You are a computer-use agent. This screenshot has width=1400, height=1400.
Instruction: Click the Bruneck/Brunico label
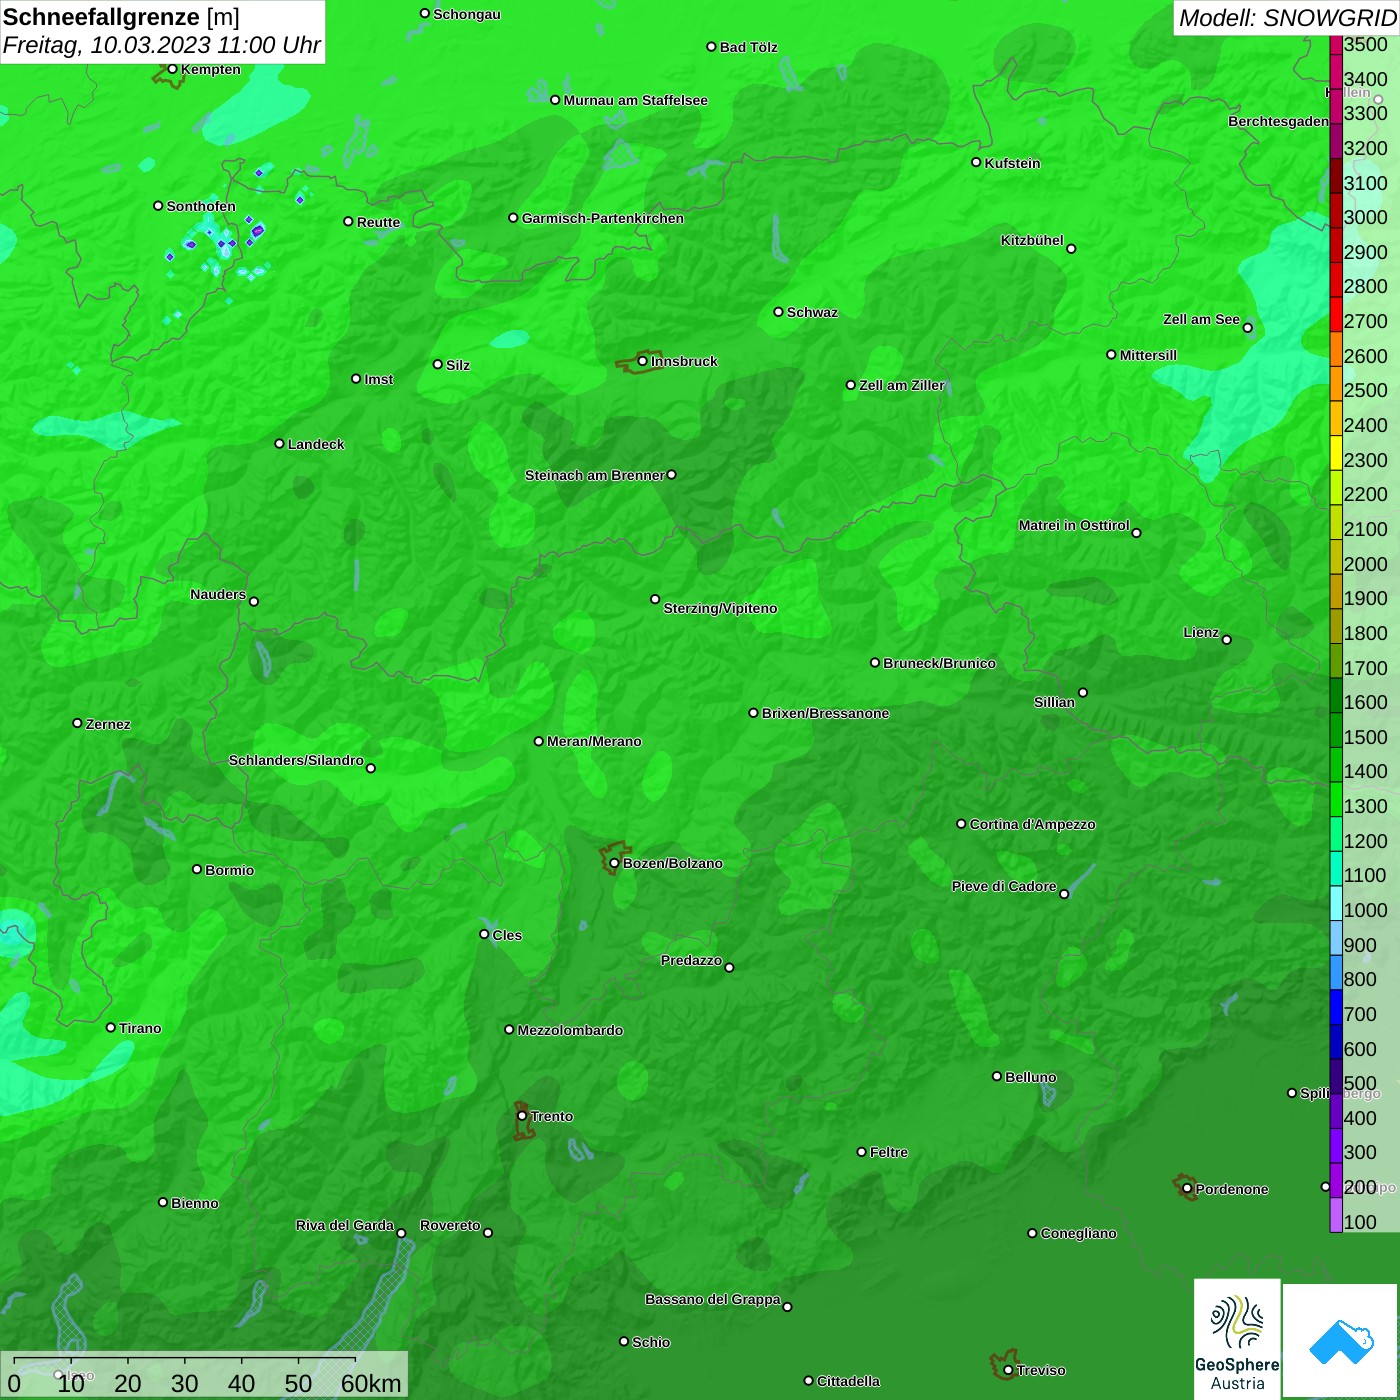click(x=939, y=663)
